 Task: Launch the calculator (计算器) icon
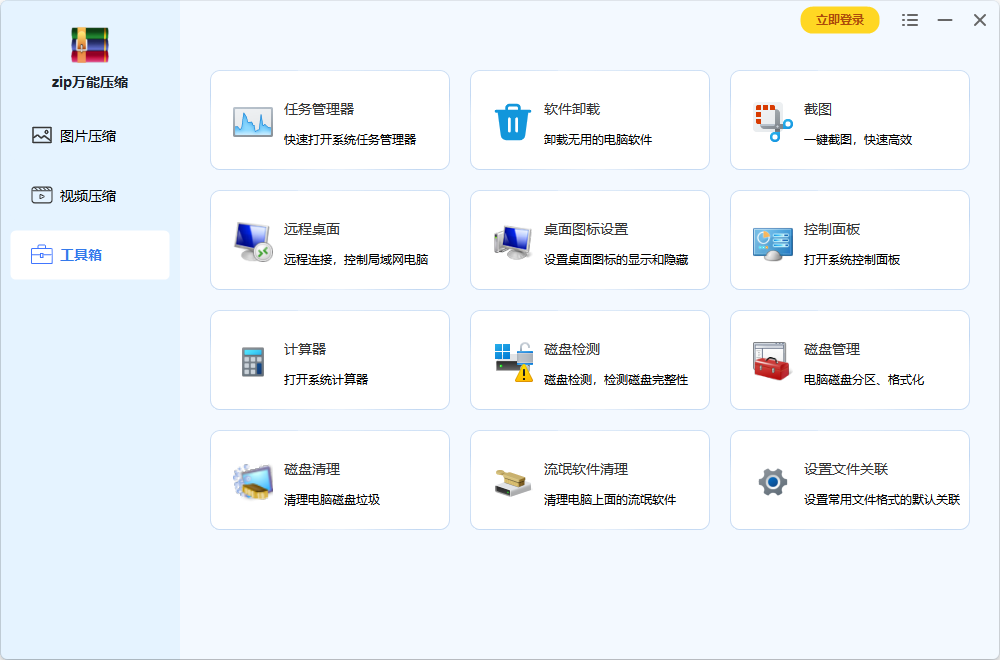click(253, 361)
